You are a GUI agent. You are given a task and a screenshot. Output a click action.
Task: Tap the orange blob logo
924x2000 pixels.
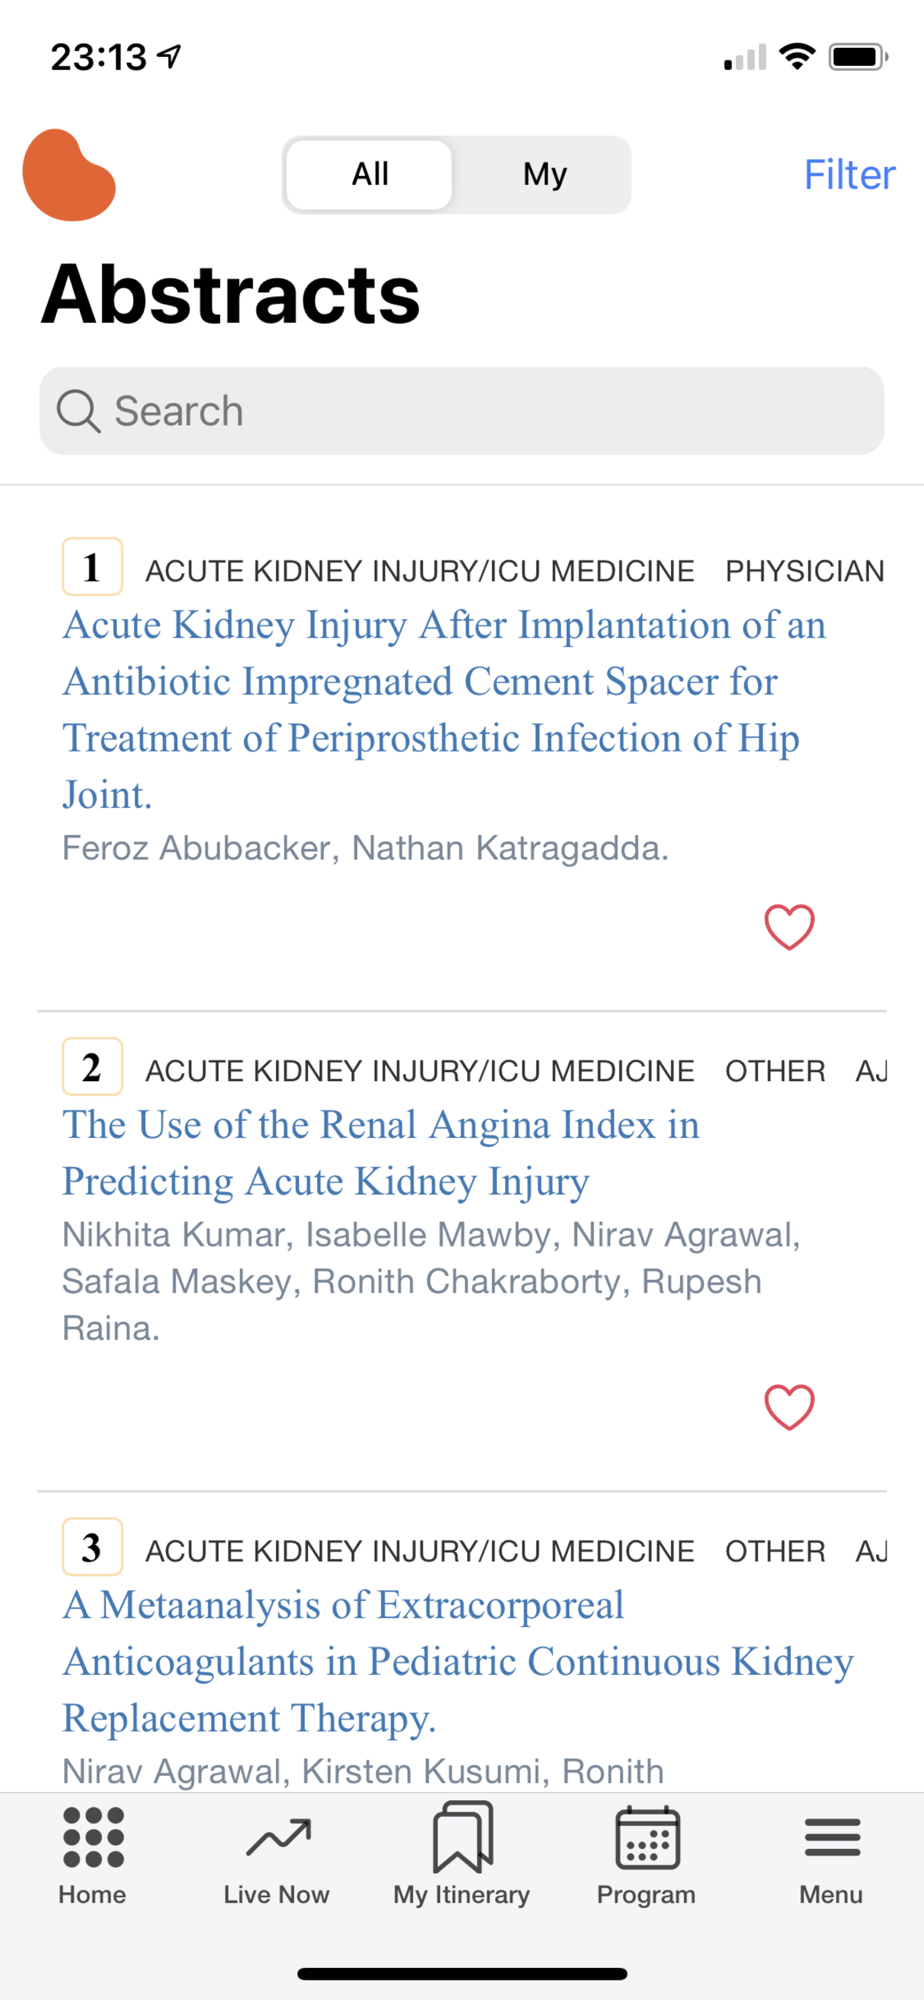click(69, 175)
